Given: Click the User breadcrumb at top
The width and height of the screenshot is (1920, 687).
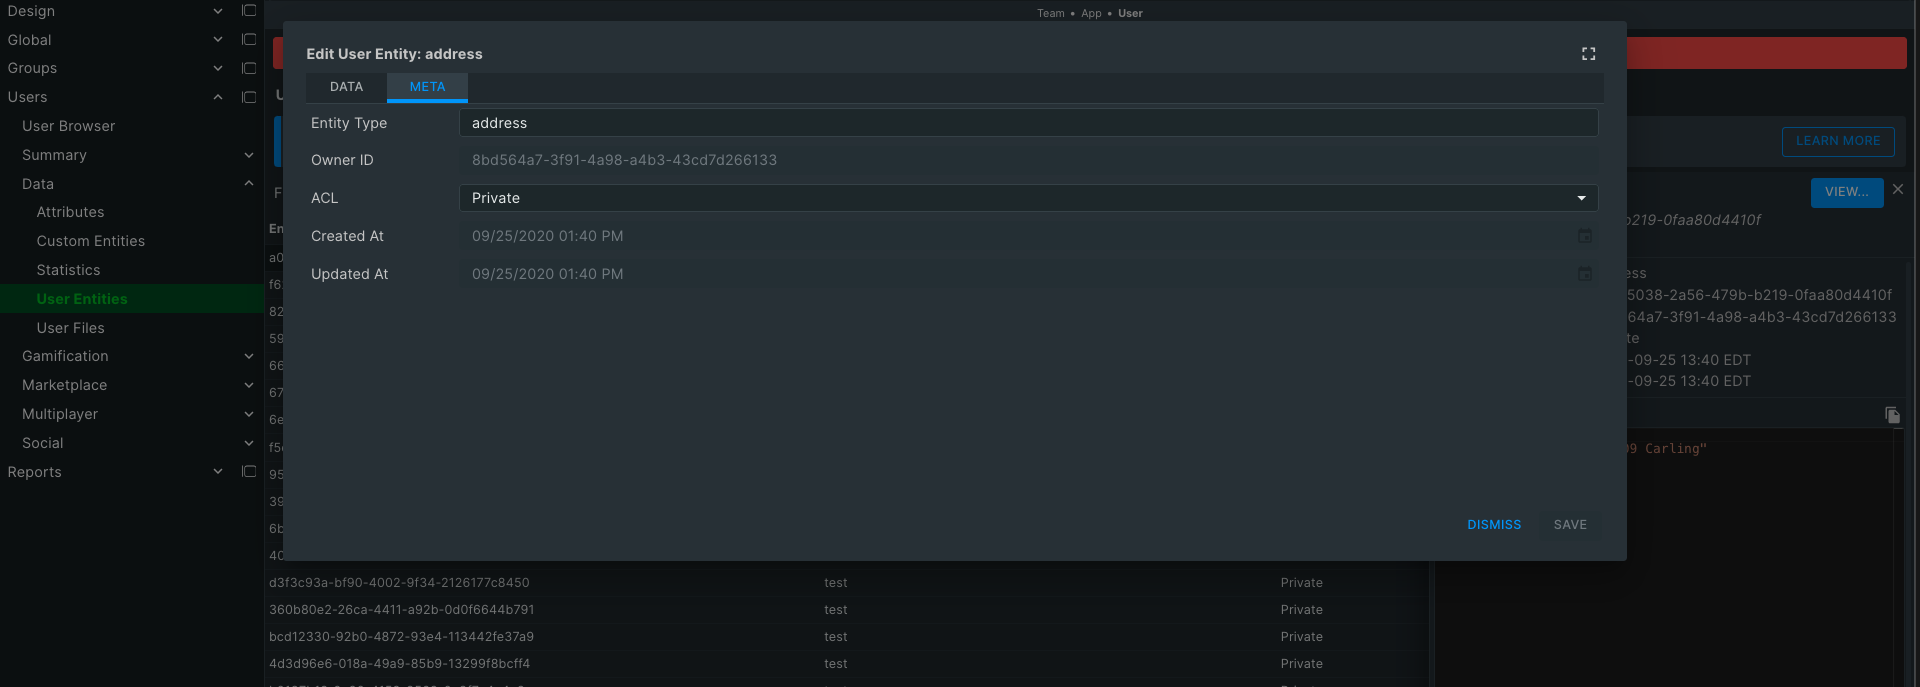Looking at the screenshot, I should (x=1130, y=13).
